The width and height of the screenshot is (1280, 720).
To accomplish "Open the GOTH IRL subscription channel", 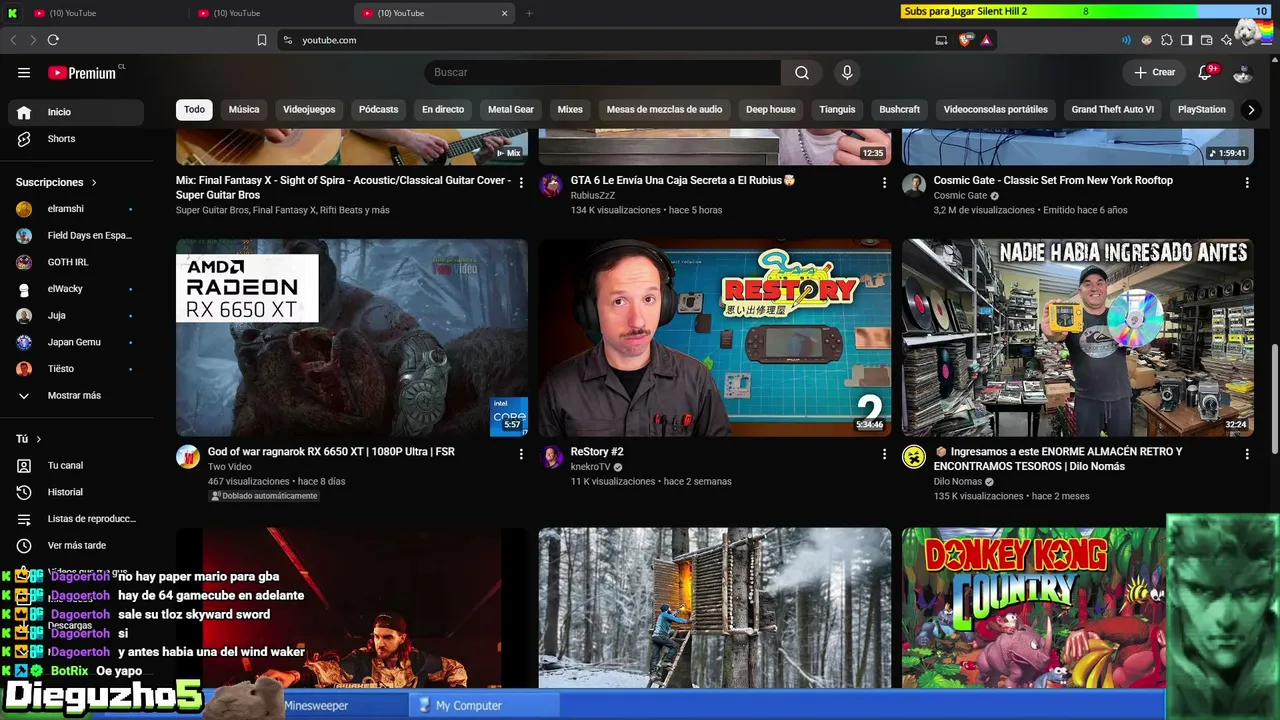I will click(x=76, y=262).
